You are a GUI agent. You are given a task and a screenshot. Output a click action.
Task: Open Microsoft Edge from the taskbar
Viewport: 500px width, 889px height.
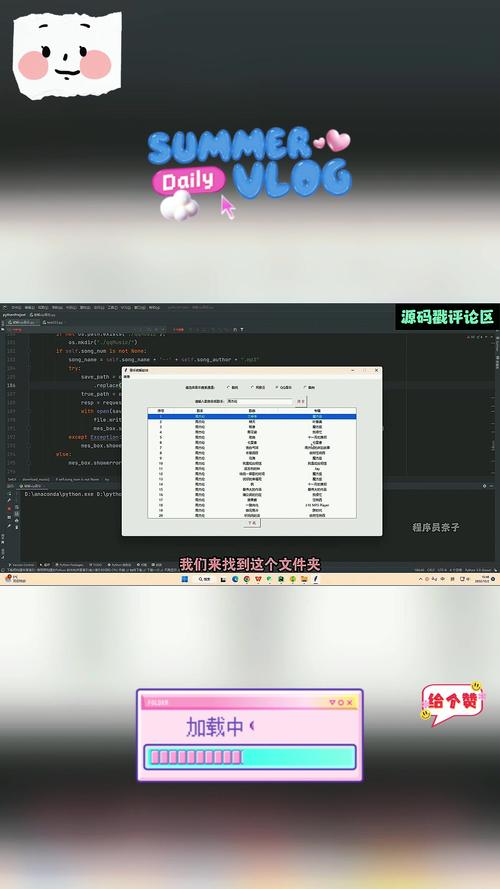[x=235, y=579]
